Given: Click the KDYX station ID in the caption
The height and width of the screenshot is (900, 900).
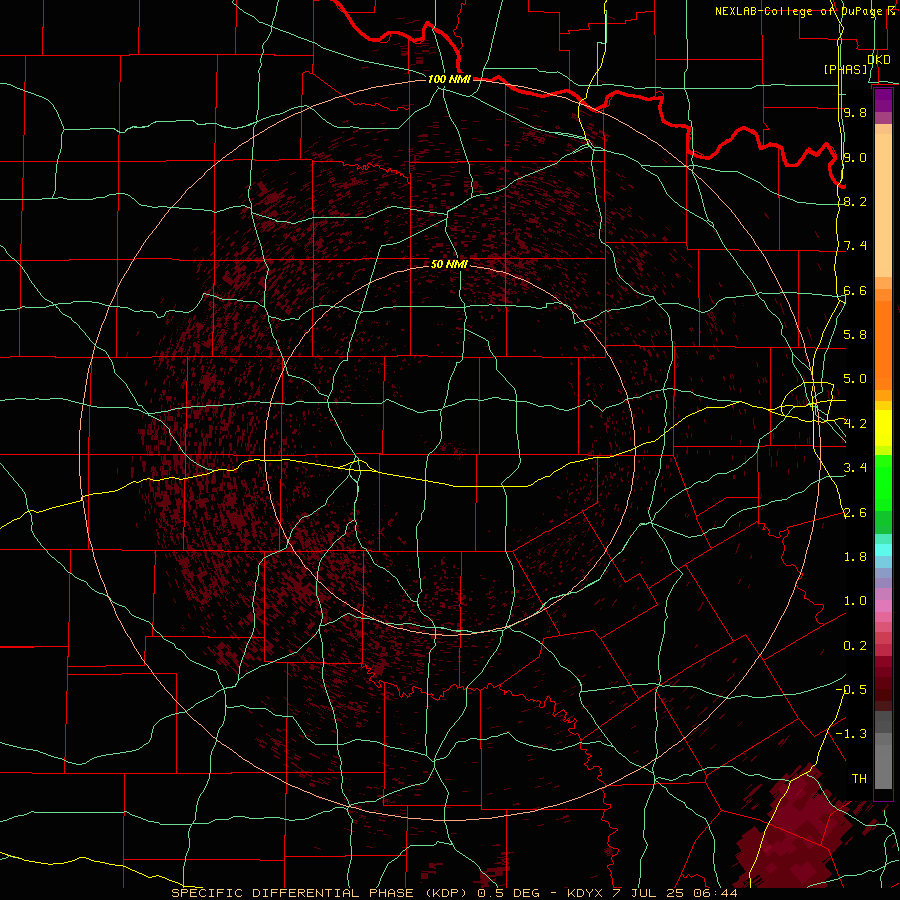Looking at the screenshot, I should [585, 893].
